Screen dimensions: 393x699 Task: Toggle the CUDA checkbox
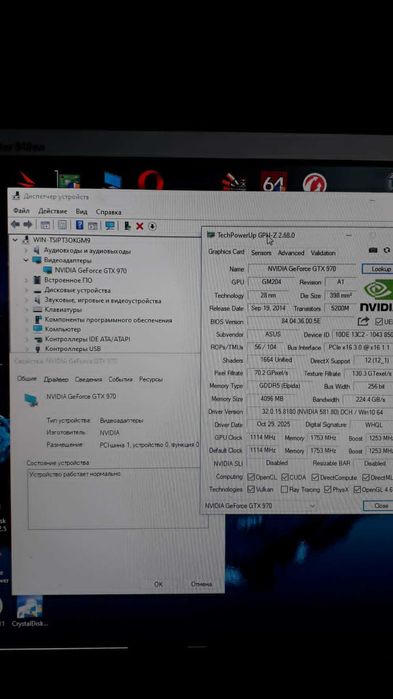(x=285, y=477)
